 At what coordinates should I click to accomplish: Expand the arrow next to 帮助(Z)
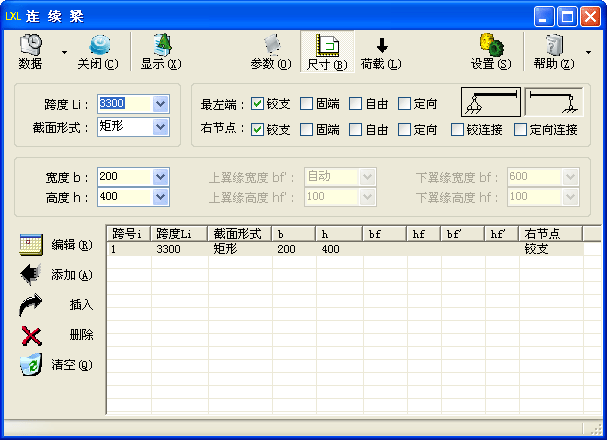point(588,52)
